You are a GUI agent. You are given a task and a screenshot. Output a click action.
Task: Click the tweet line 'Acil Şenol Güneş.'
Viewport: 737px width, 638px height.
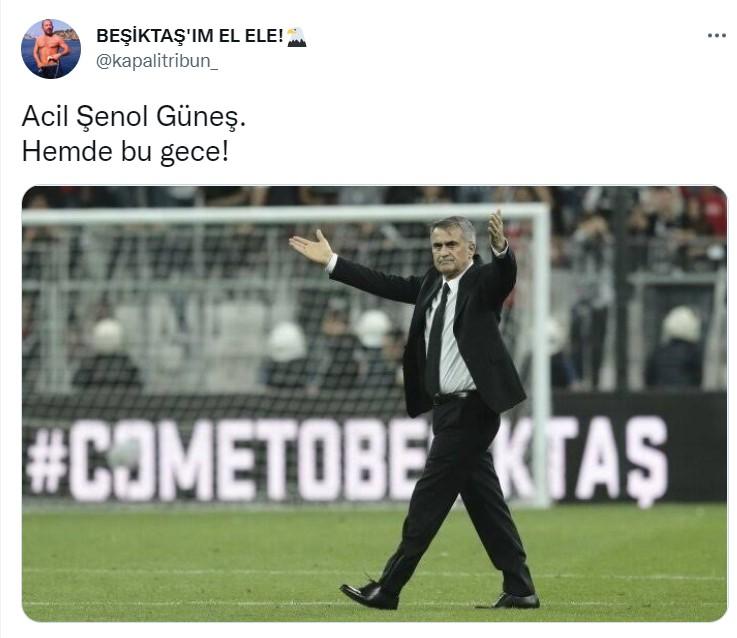tap(134, 116)
